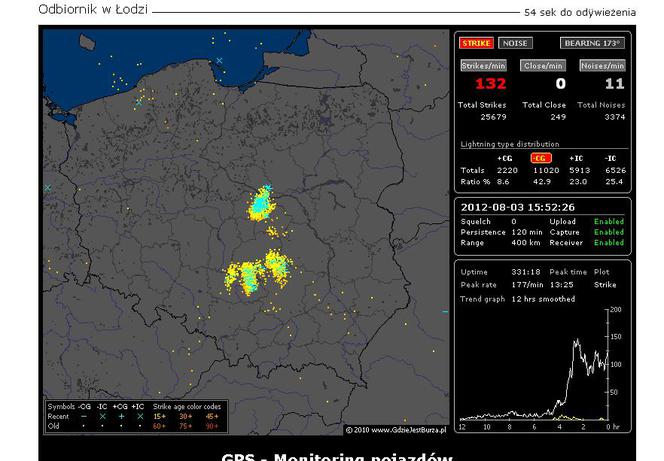Click the Total Close value 249
The width and height of the screenshot is (664, 461).
(558, 117)
